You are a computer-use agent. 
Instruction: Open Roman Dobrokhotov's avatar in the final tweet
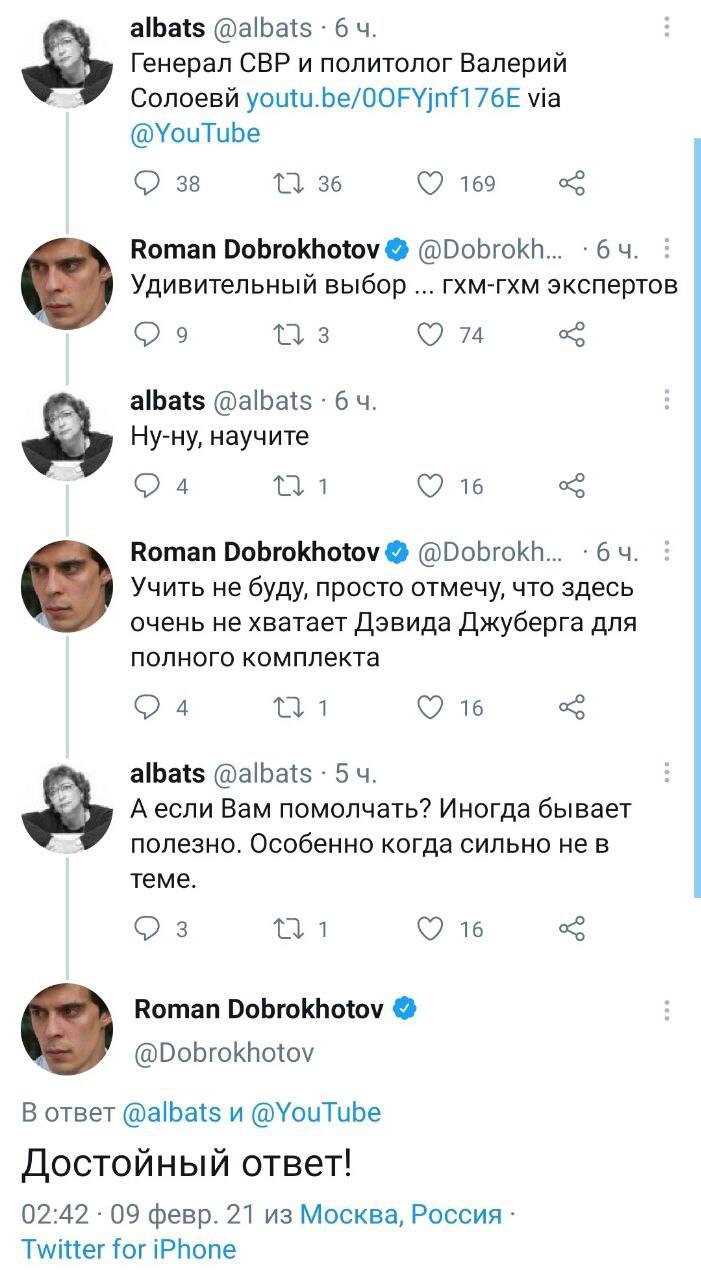67,1029
